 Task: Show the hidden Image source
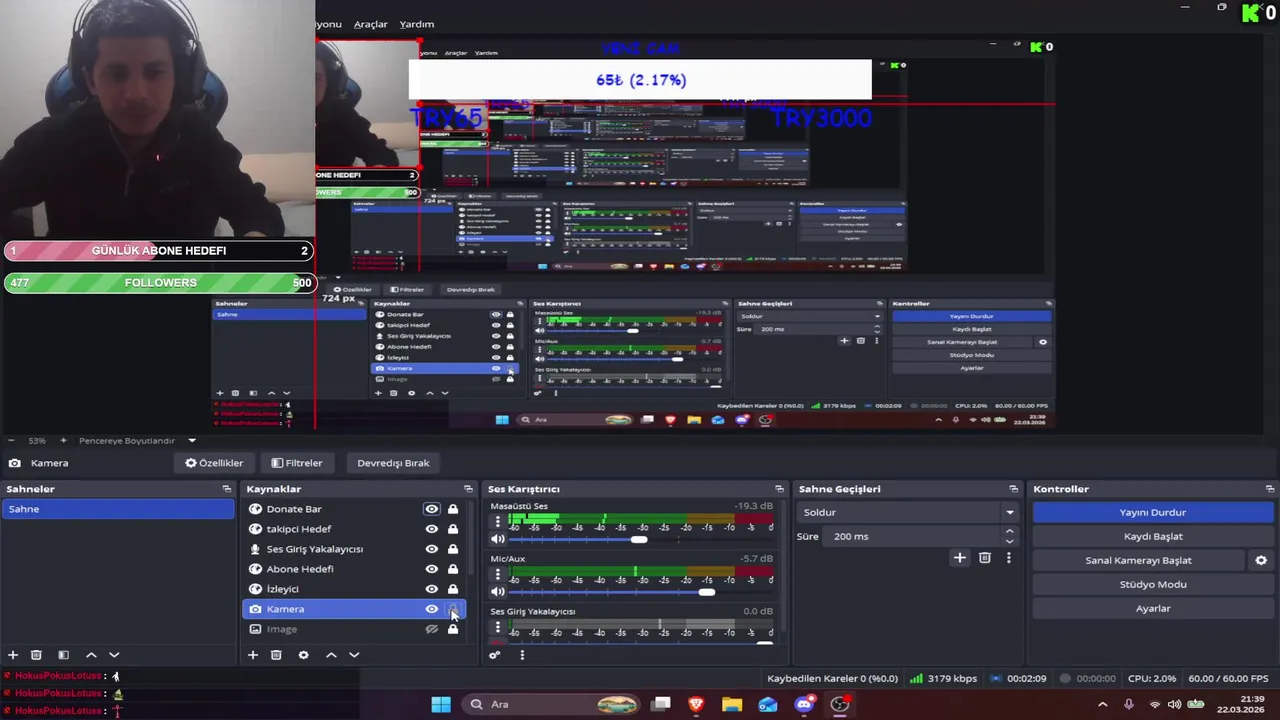431,629
